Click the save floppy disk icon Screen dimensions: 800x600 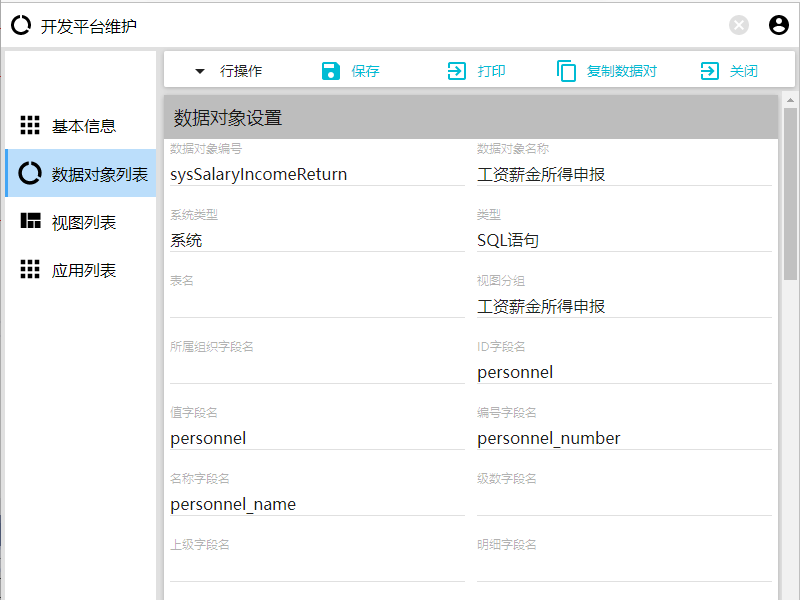pos(331,71)
